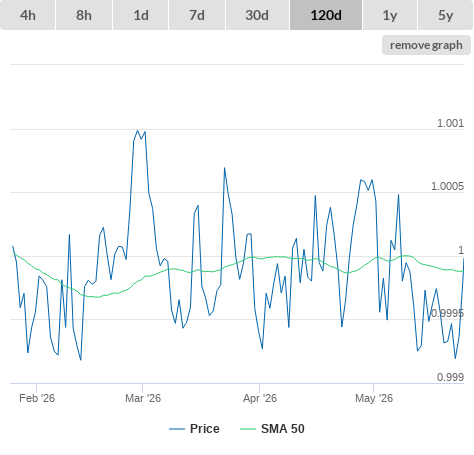Switch to the 5y range
The image size is (474, 455).
coord(445,15)
